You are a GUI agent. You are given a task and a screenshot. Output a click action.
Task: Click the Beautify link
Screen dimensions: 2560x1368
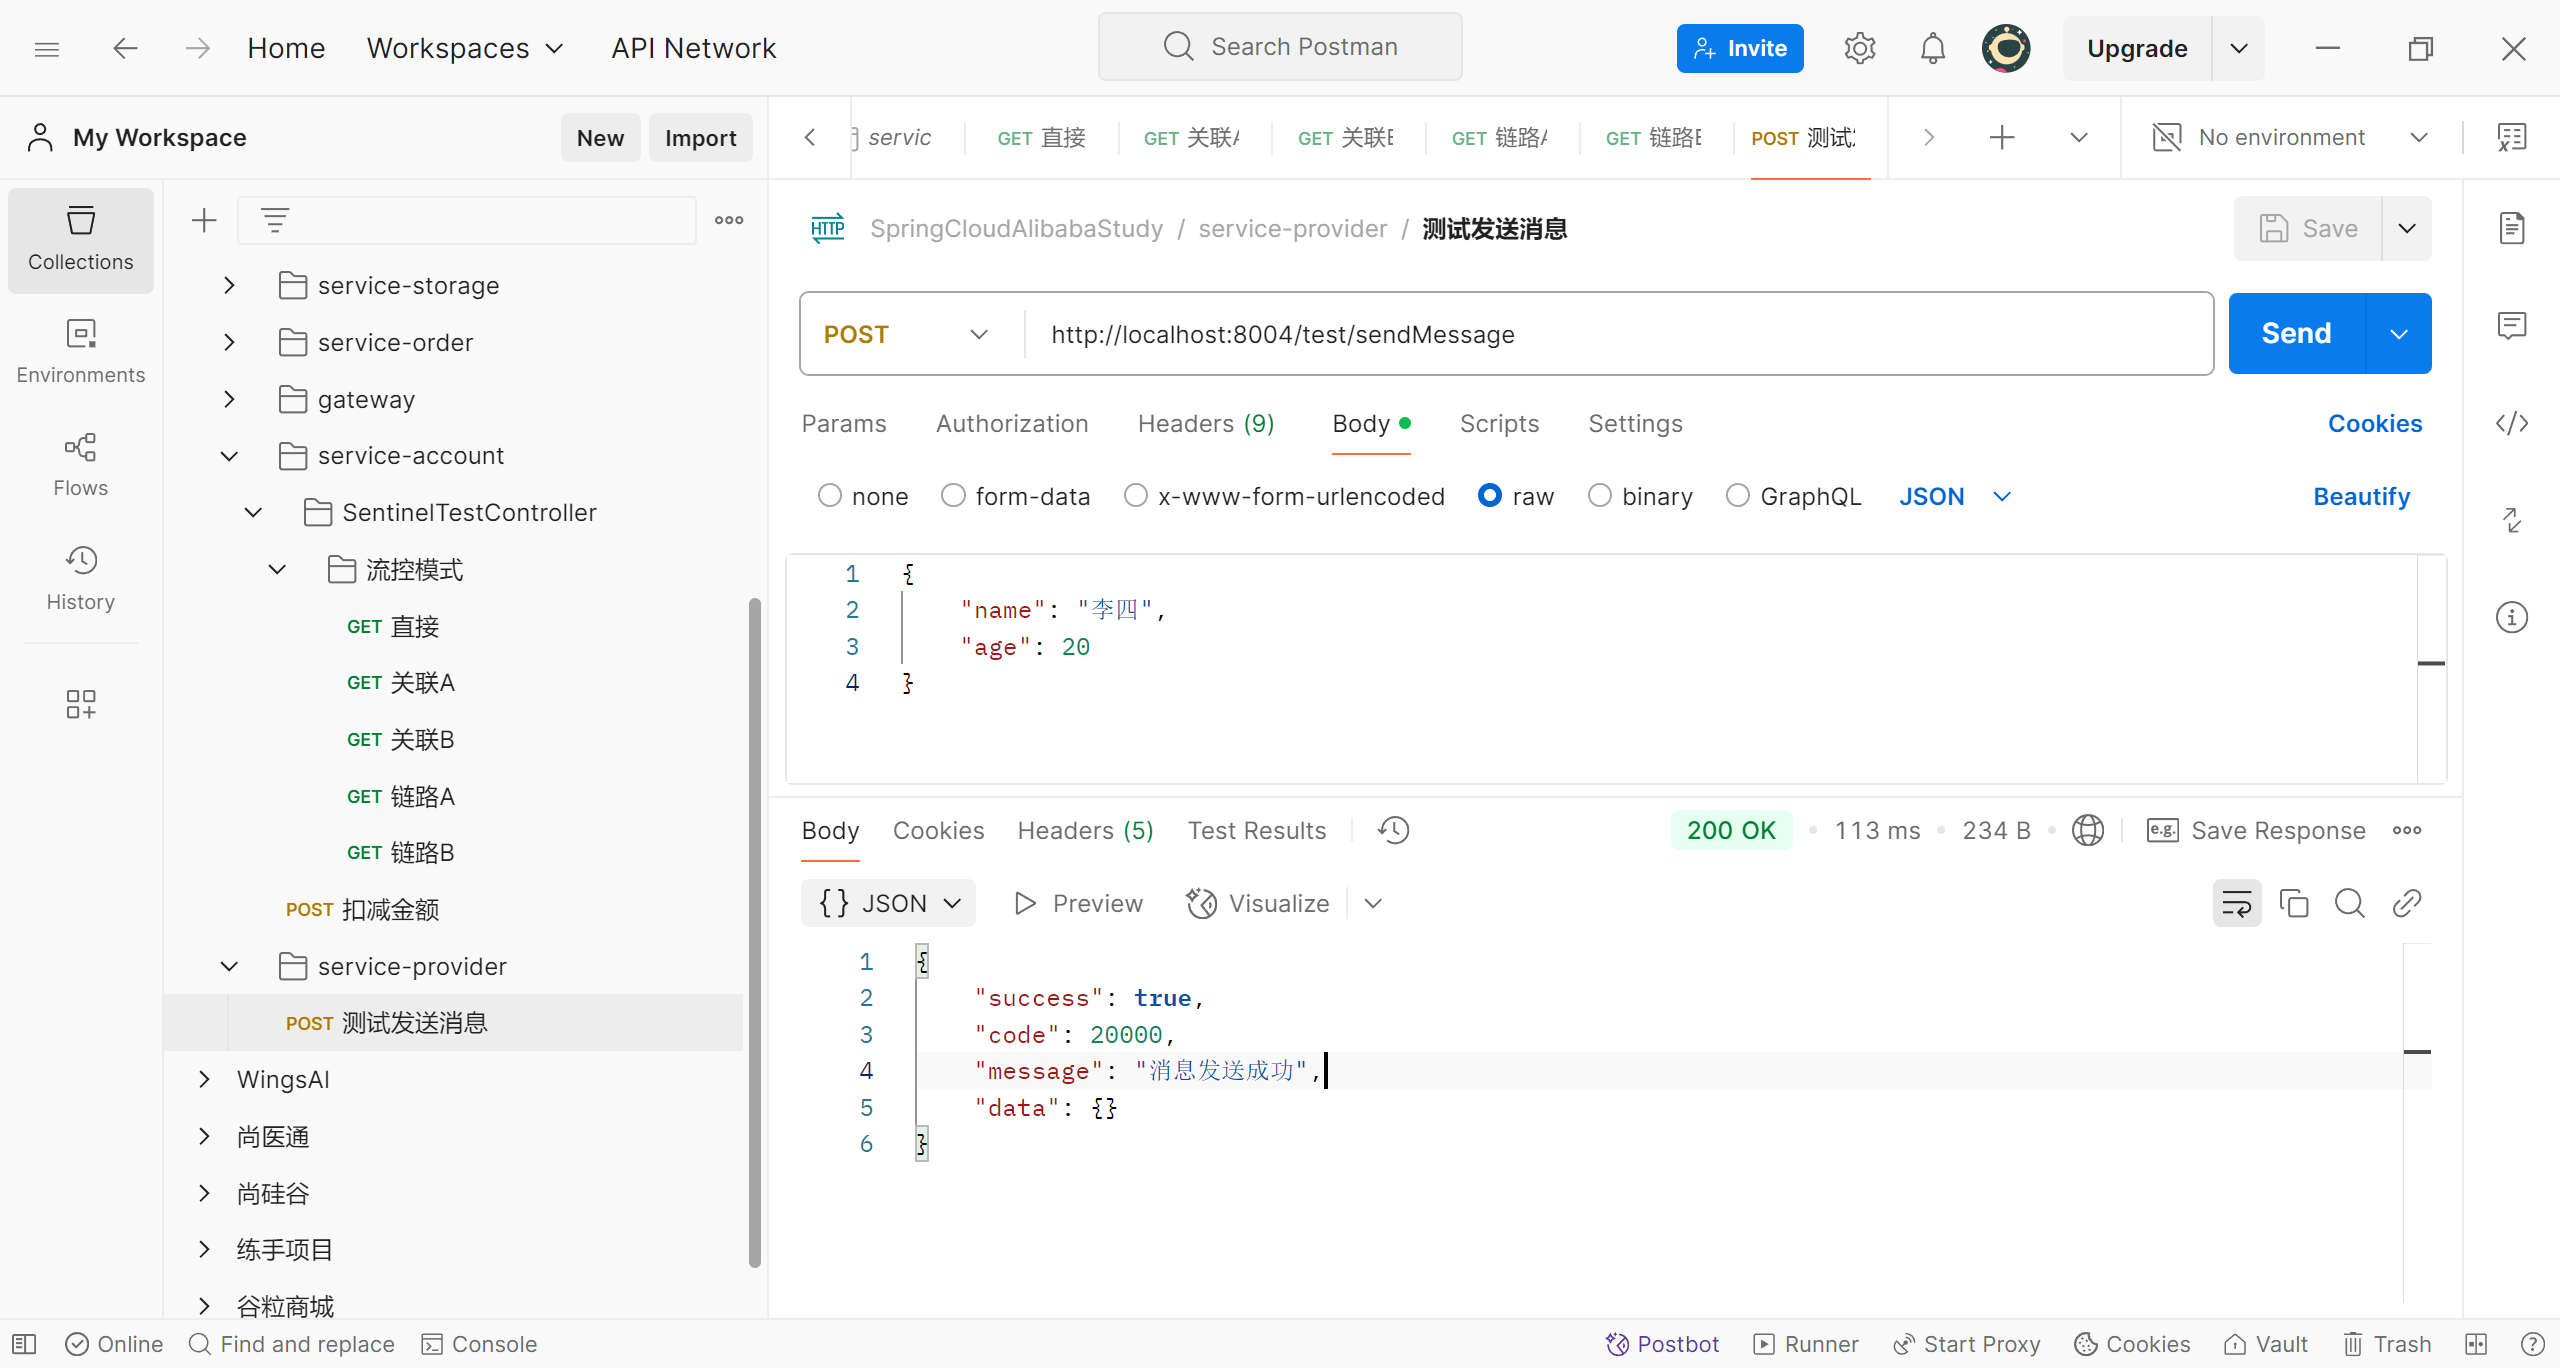pos(2361,497)
